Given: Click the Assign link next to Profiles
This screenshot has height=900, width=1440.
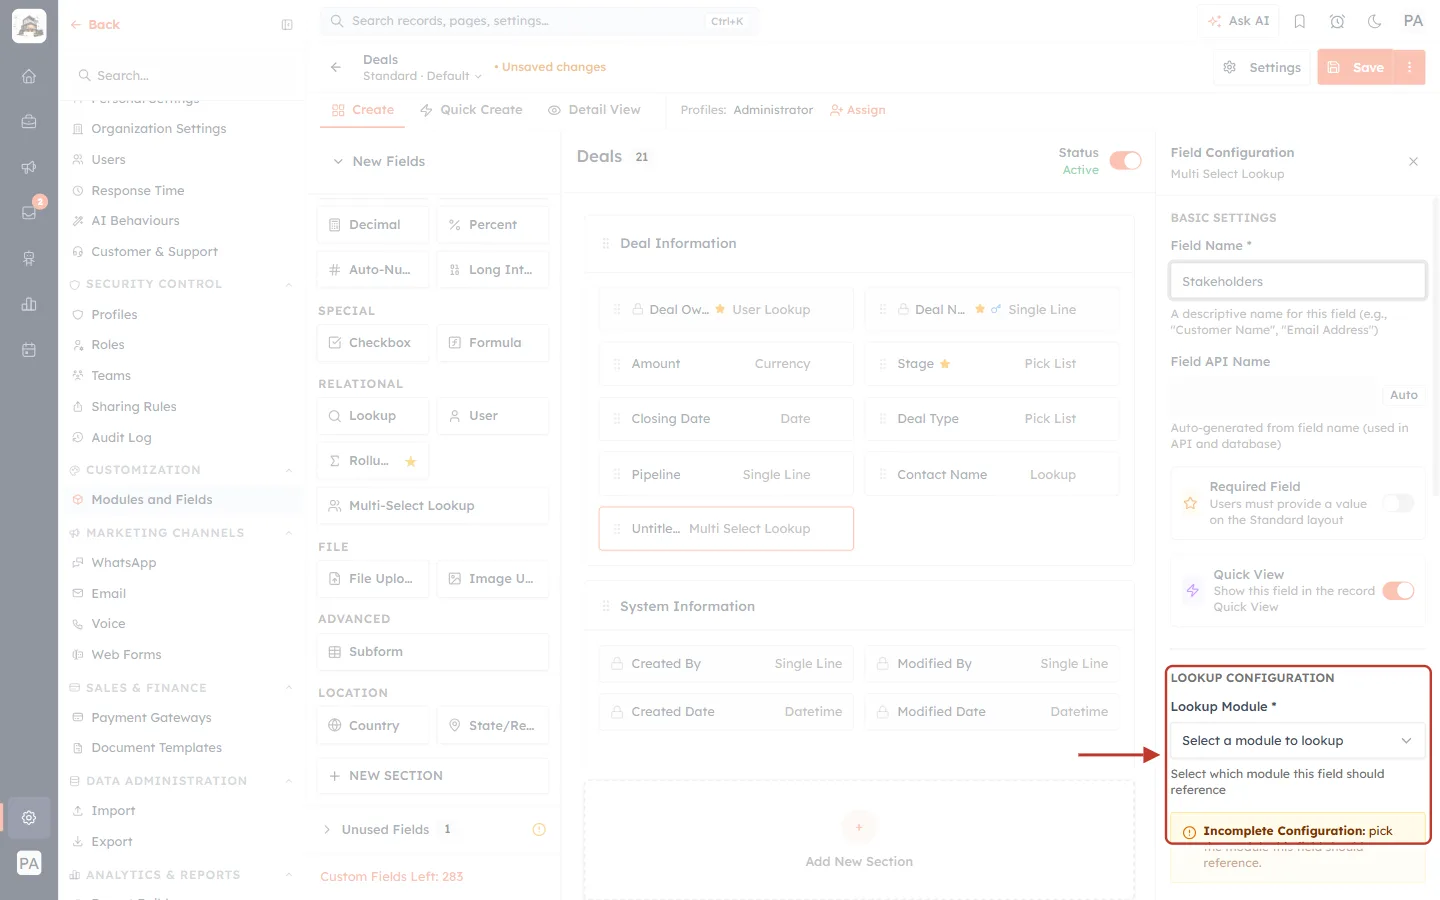Looking at the screenshot, I should 858,110.
